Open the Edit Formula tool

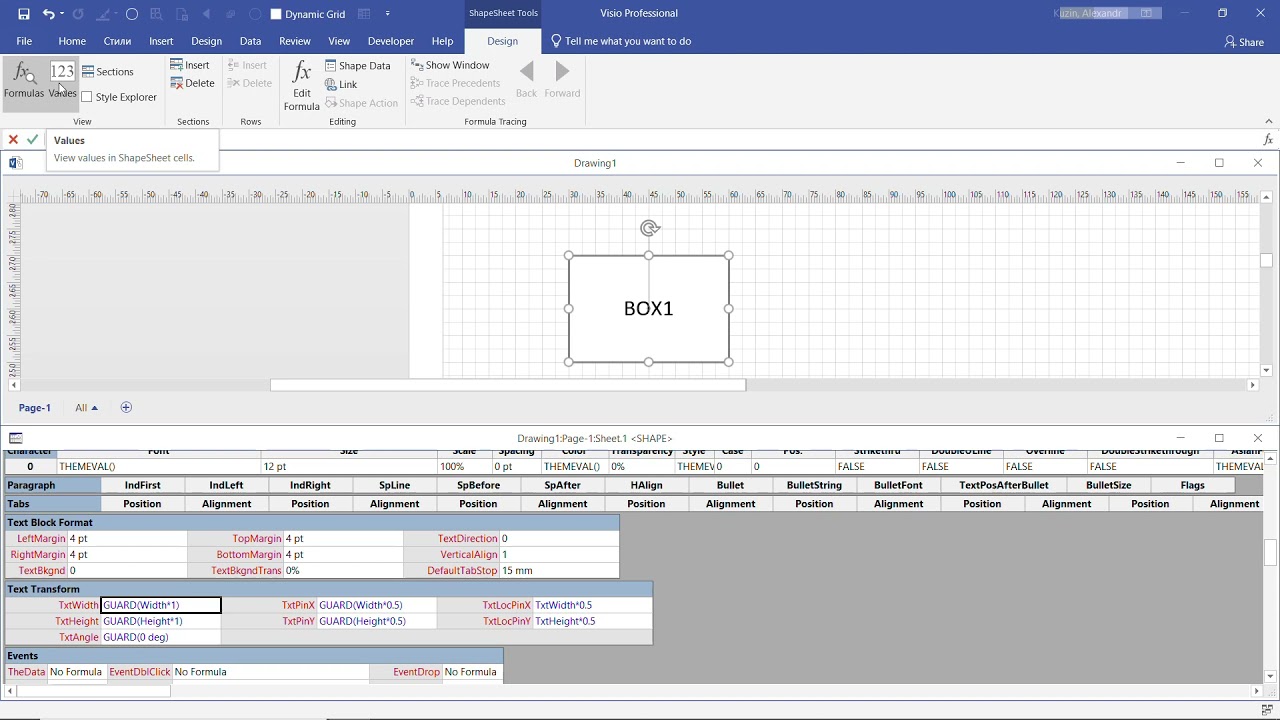coord(301,85)
